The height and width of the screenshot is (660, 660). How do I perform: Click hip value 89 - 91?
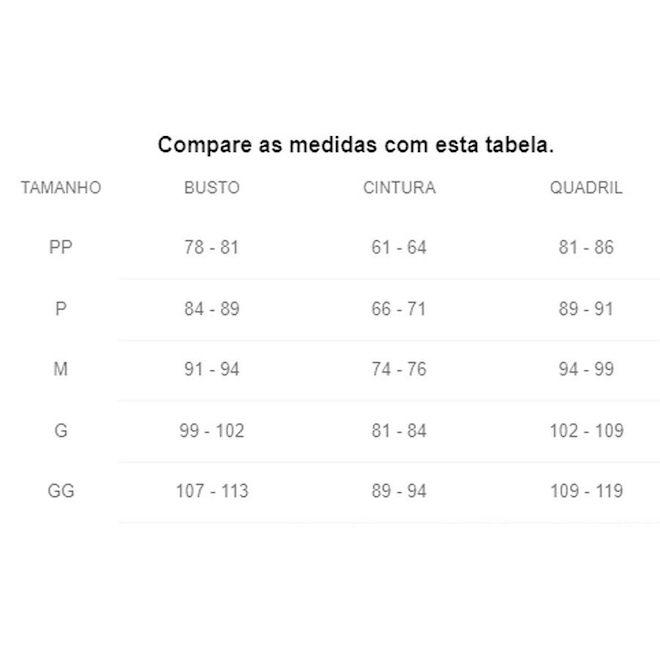point(586,309)
